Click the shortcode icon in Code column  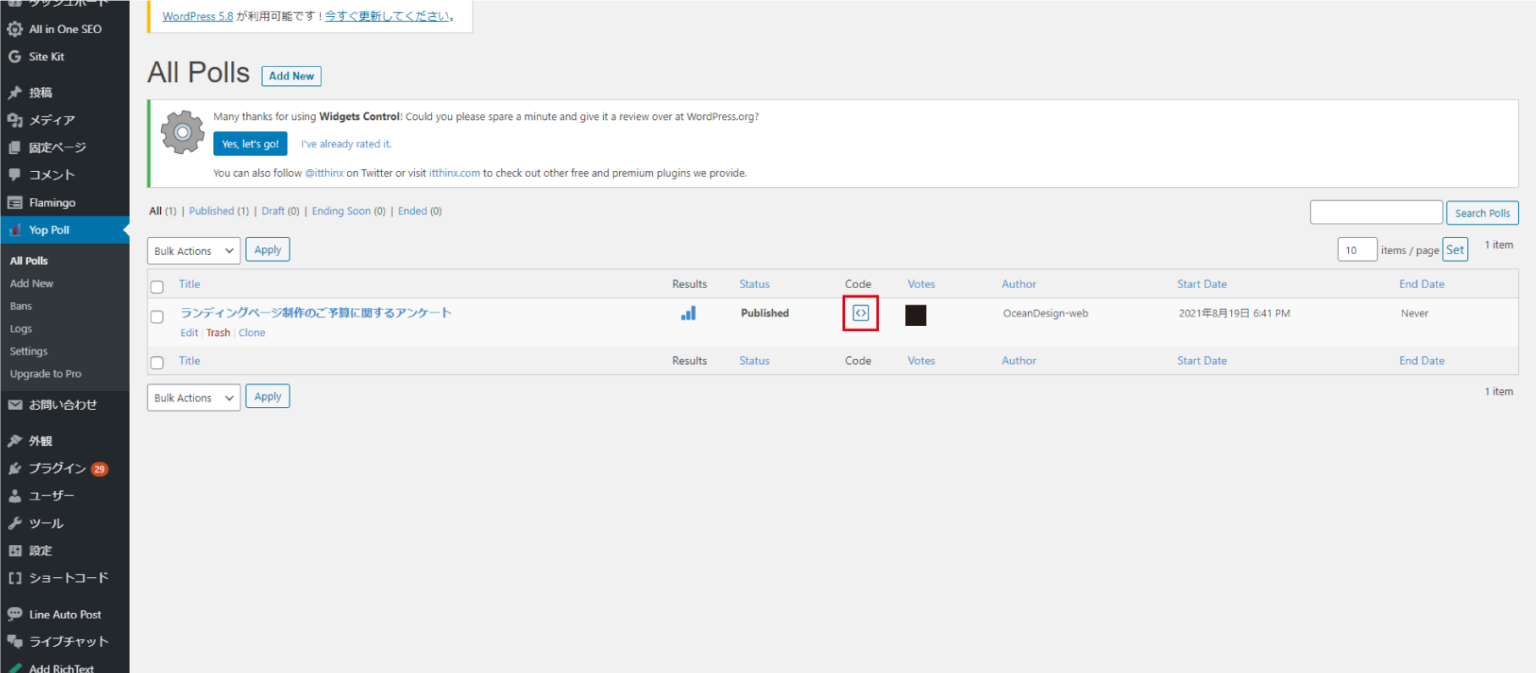tap(860, 313)
